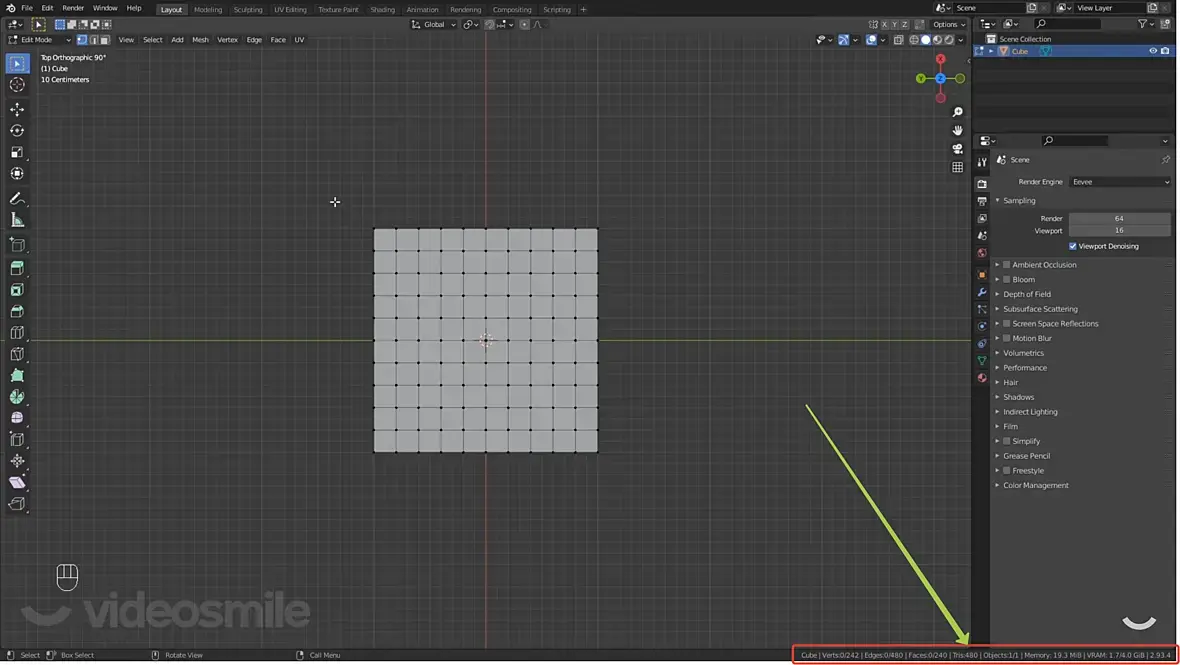1180x665 pixels.
Task: Switch to face select mode
Action: pyautogui.click(x=105, y=40)
